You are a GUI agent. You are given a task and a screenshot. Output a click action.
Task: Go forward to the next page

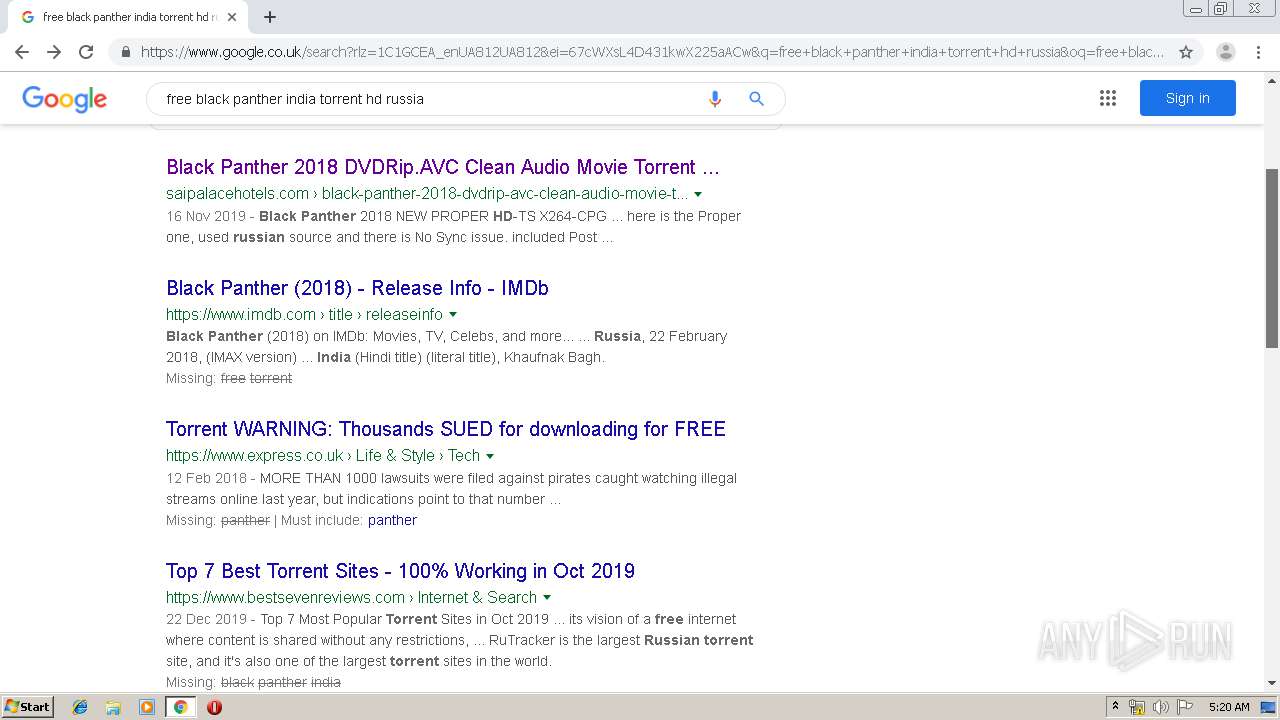pos(54,52)
